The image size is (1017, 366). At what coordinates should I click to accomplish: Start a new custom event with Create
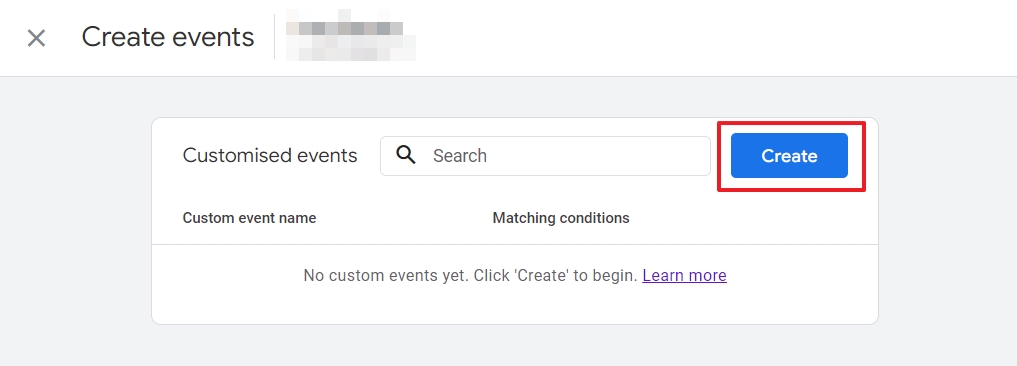coord(789,156)
